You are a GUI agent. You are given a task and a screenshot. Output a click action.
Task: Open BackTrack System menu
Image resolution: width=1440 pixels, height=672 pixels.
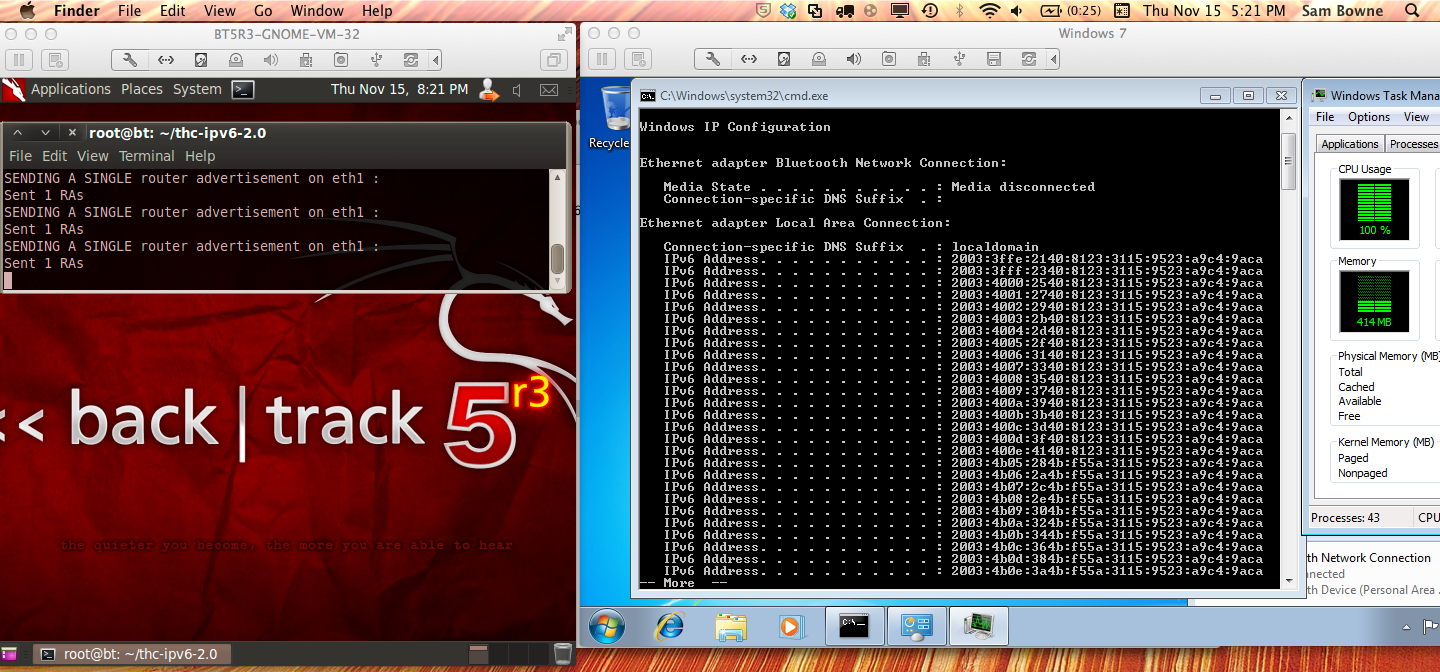pyautogui.click(x=197, y=89)
